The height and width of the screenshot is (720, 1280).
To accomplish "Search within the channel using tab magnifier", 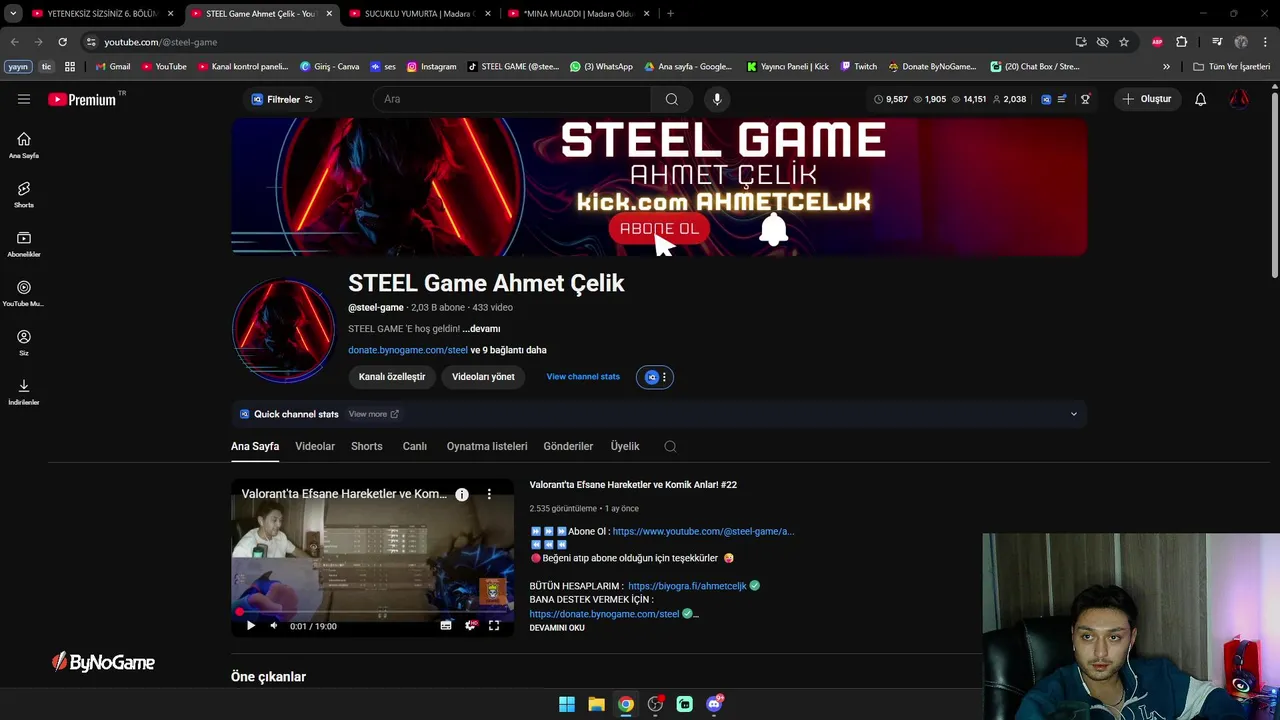I will [670, 446].
